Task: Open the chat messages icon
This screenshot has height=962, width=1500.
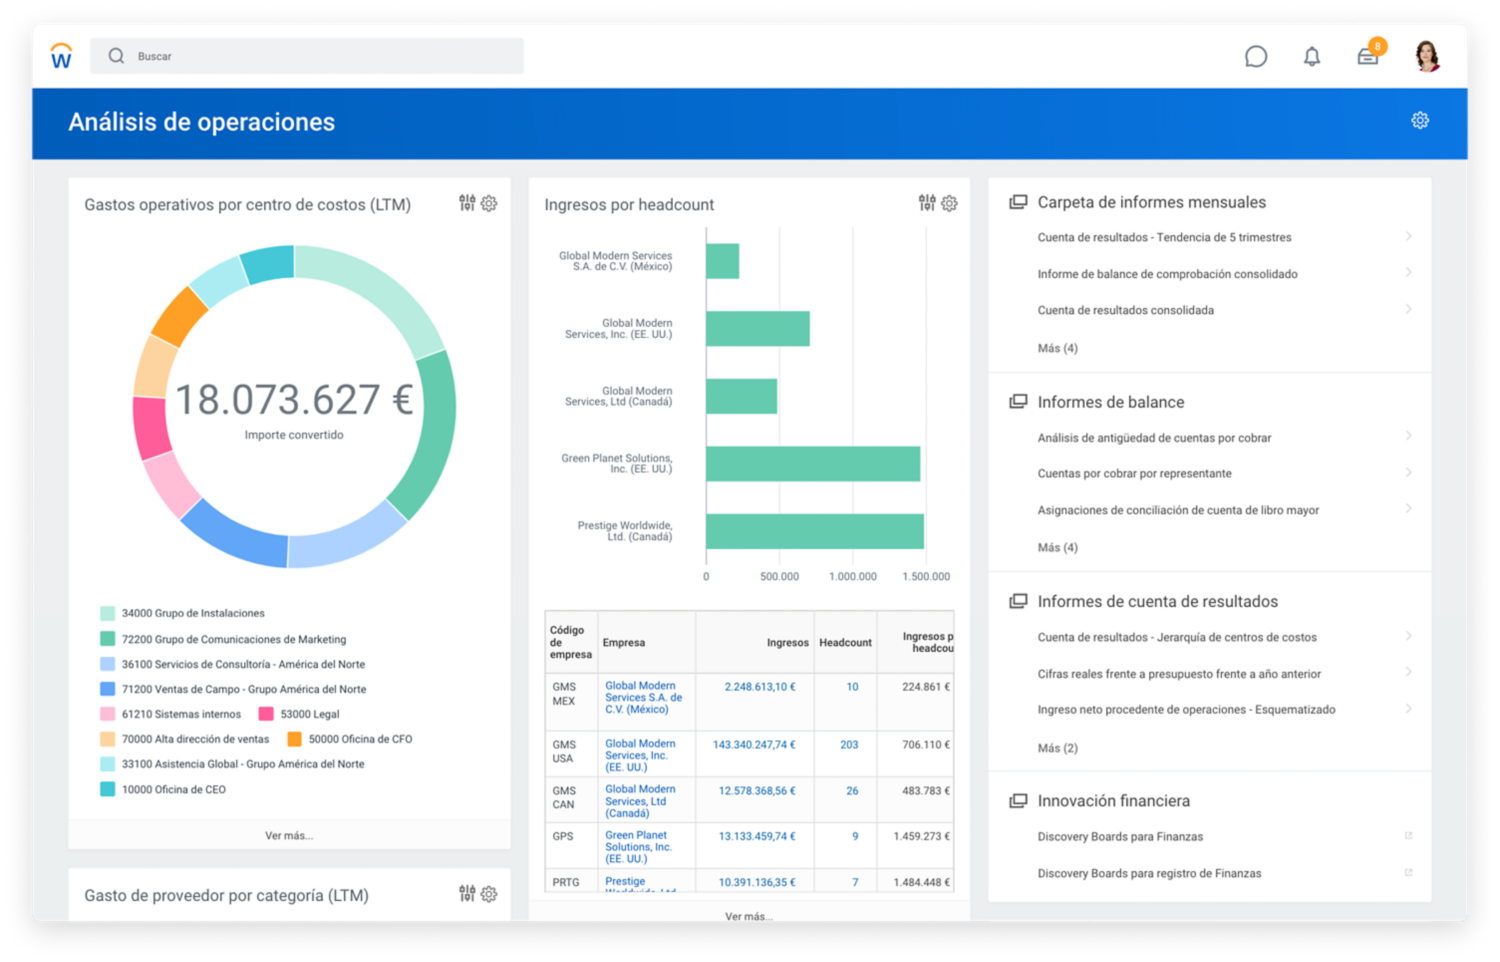Action: click(x=1256, y=57)
